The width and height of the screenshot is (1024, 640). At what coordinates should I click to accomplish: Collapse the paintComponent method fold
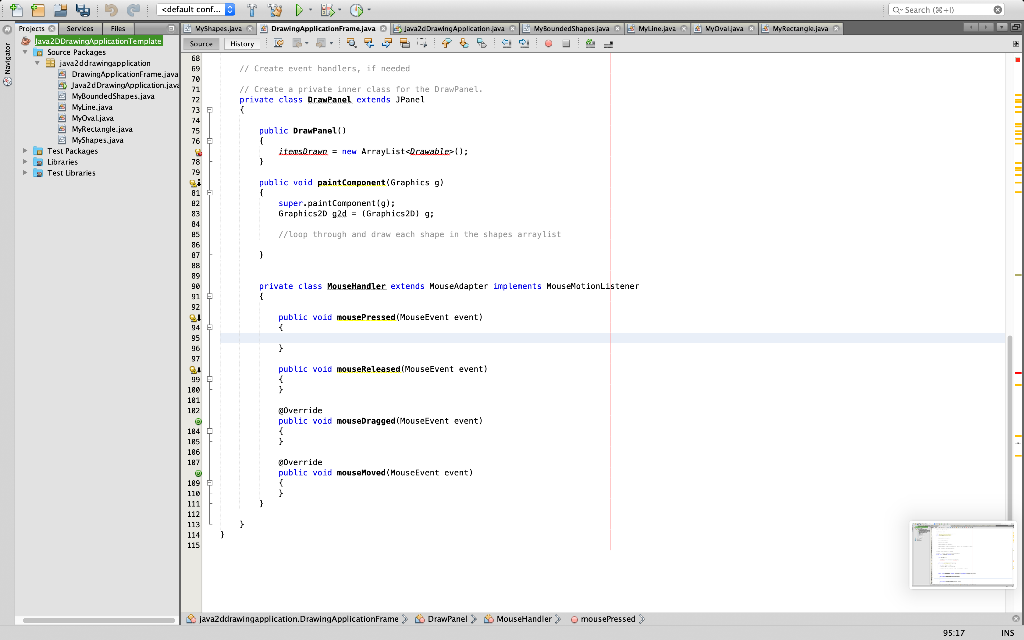tap(209, 192)
